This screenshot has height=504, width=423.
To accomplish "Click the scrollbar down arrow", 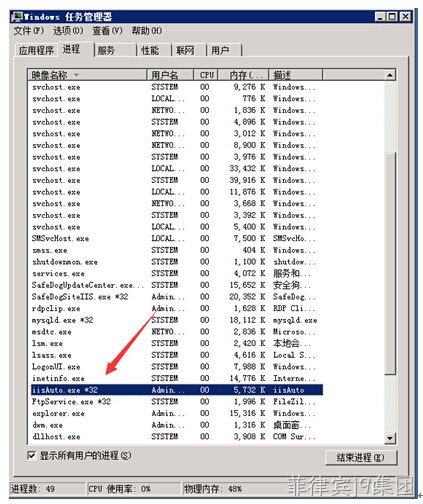I will [x=390, y=438].
